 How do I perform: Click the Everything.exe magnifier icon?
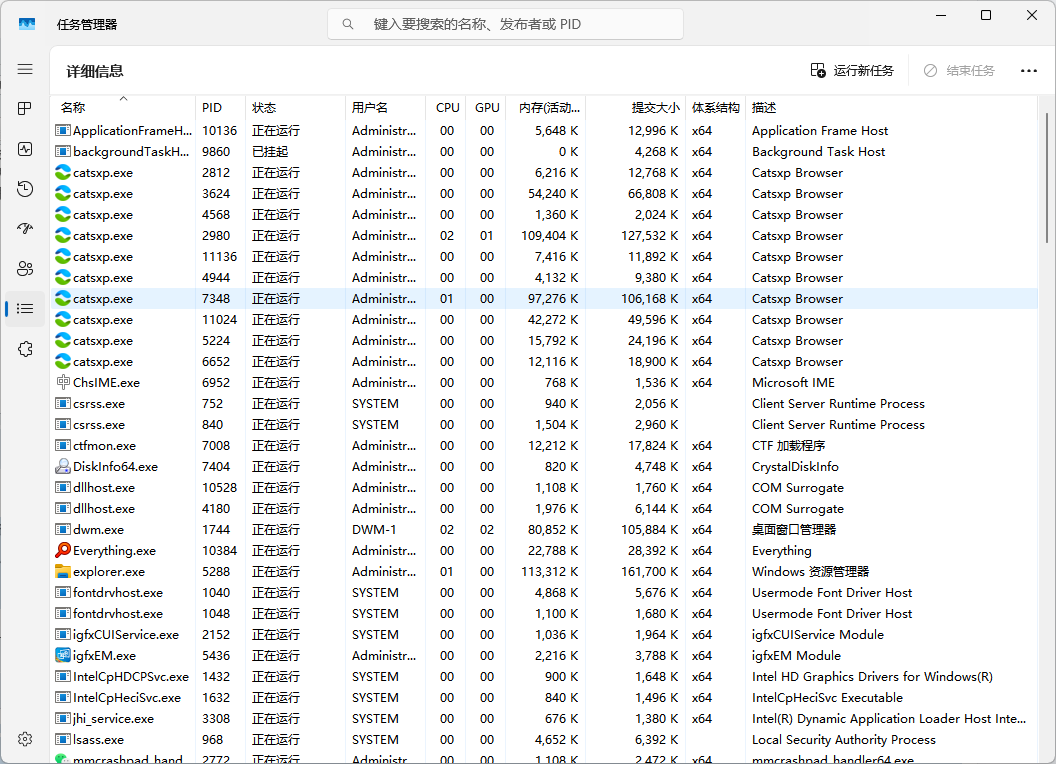(63, 551)
